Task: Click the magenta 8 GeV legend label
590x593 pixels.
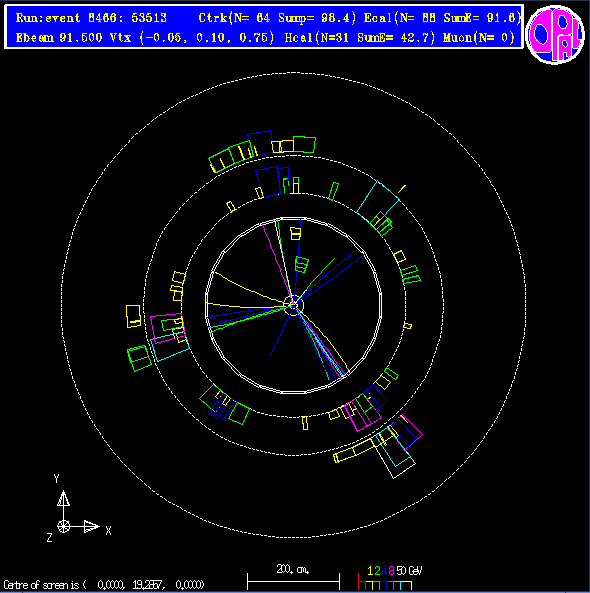Action: (391, 571)
